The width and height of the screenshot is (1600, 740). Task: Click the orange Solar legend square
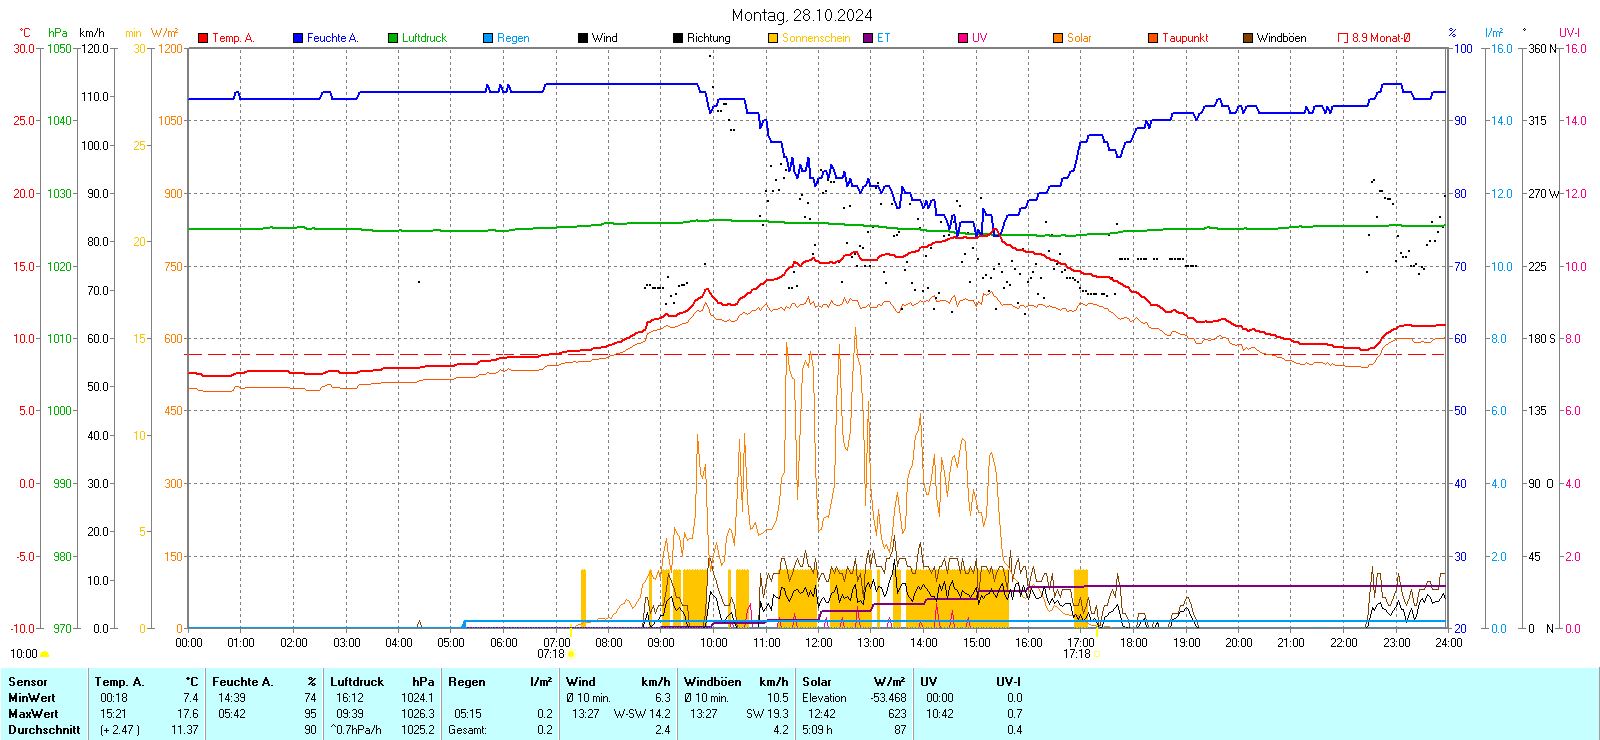tap(1058, 38)
